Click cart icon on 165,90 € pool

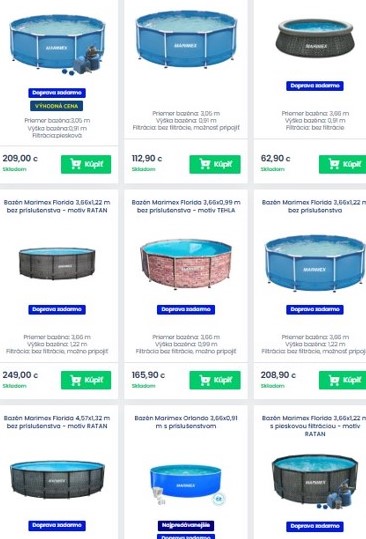click(x=204, y=380)
